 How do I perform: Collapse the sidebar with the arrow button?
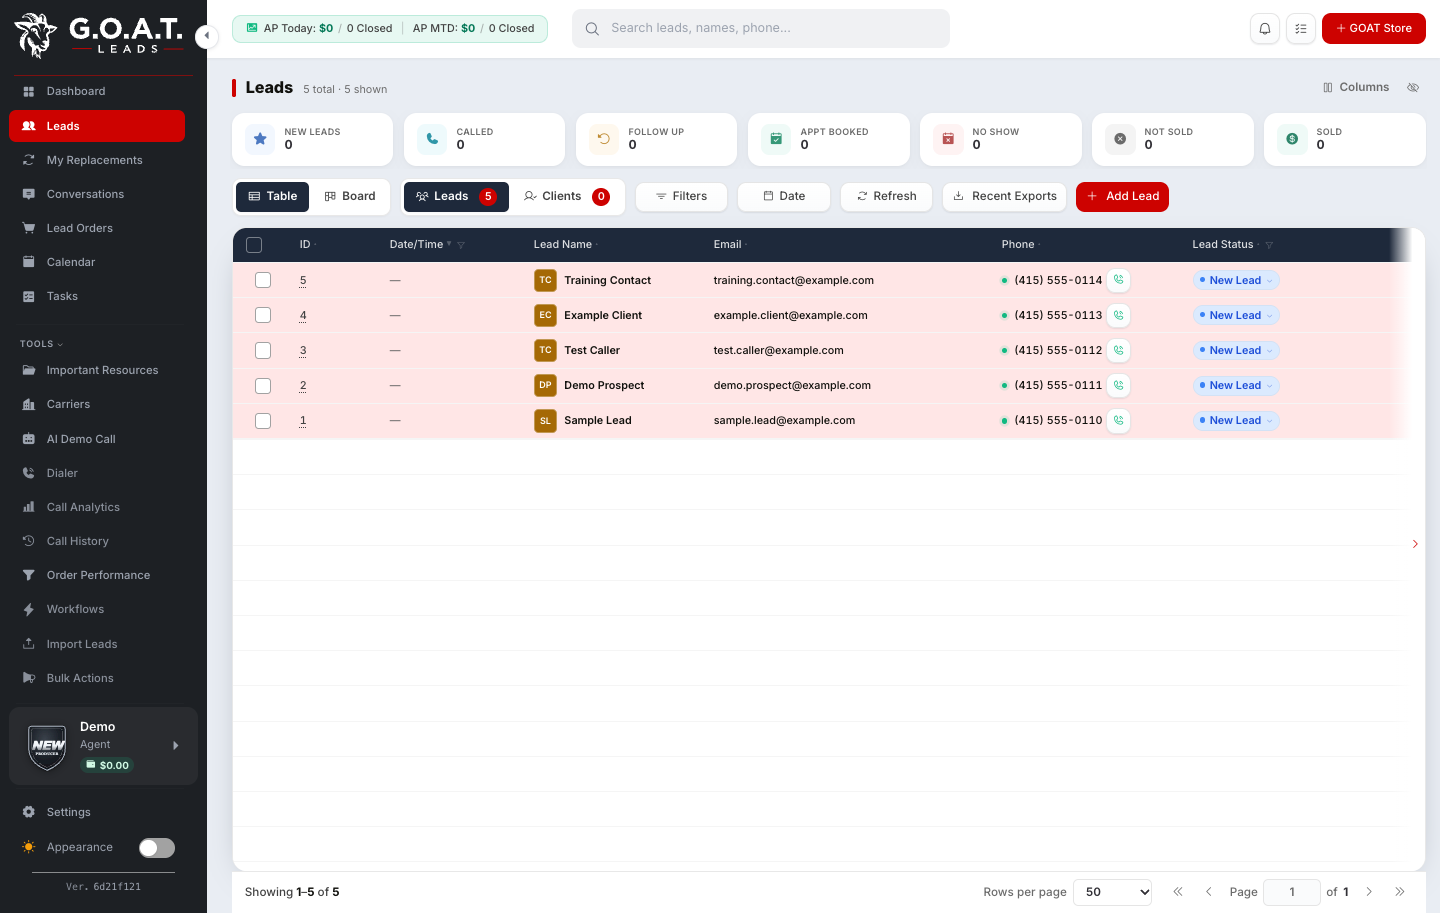[x=206, y=37]
